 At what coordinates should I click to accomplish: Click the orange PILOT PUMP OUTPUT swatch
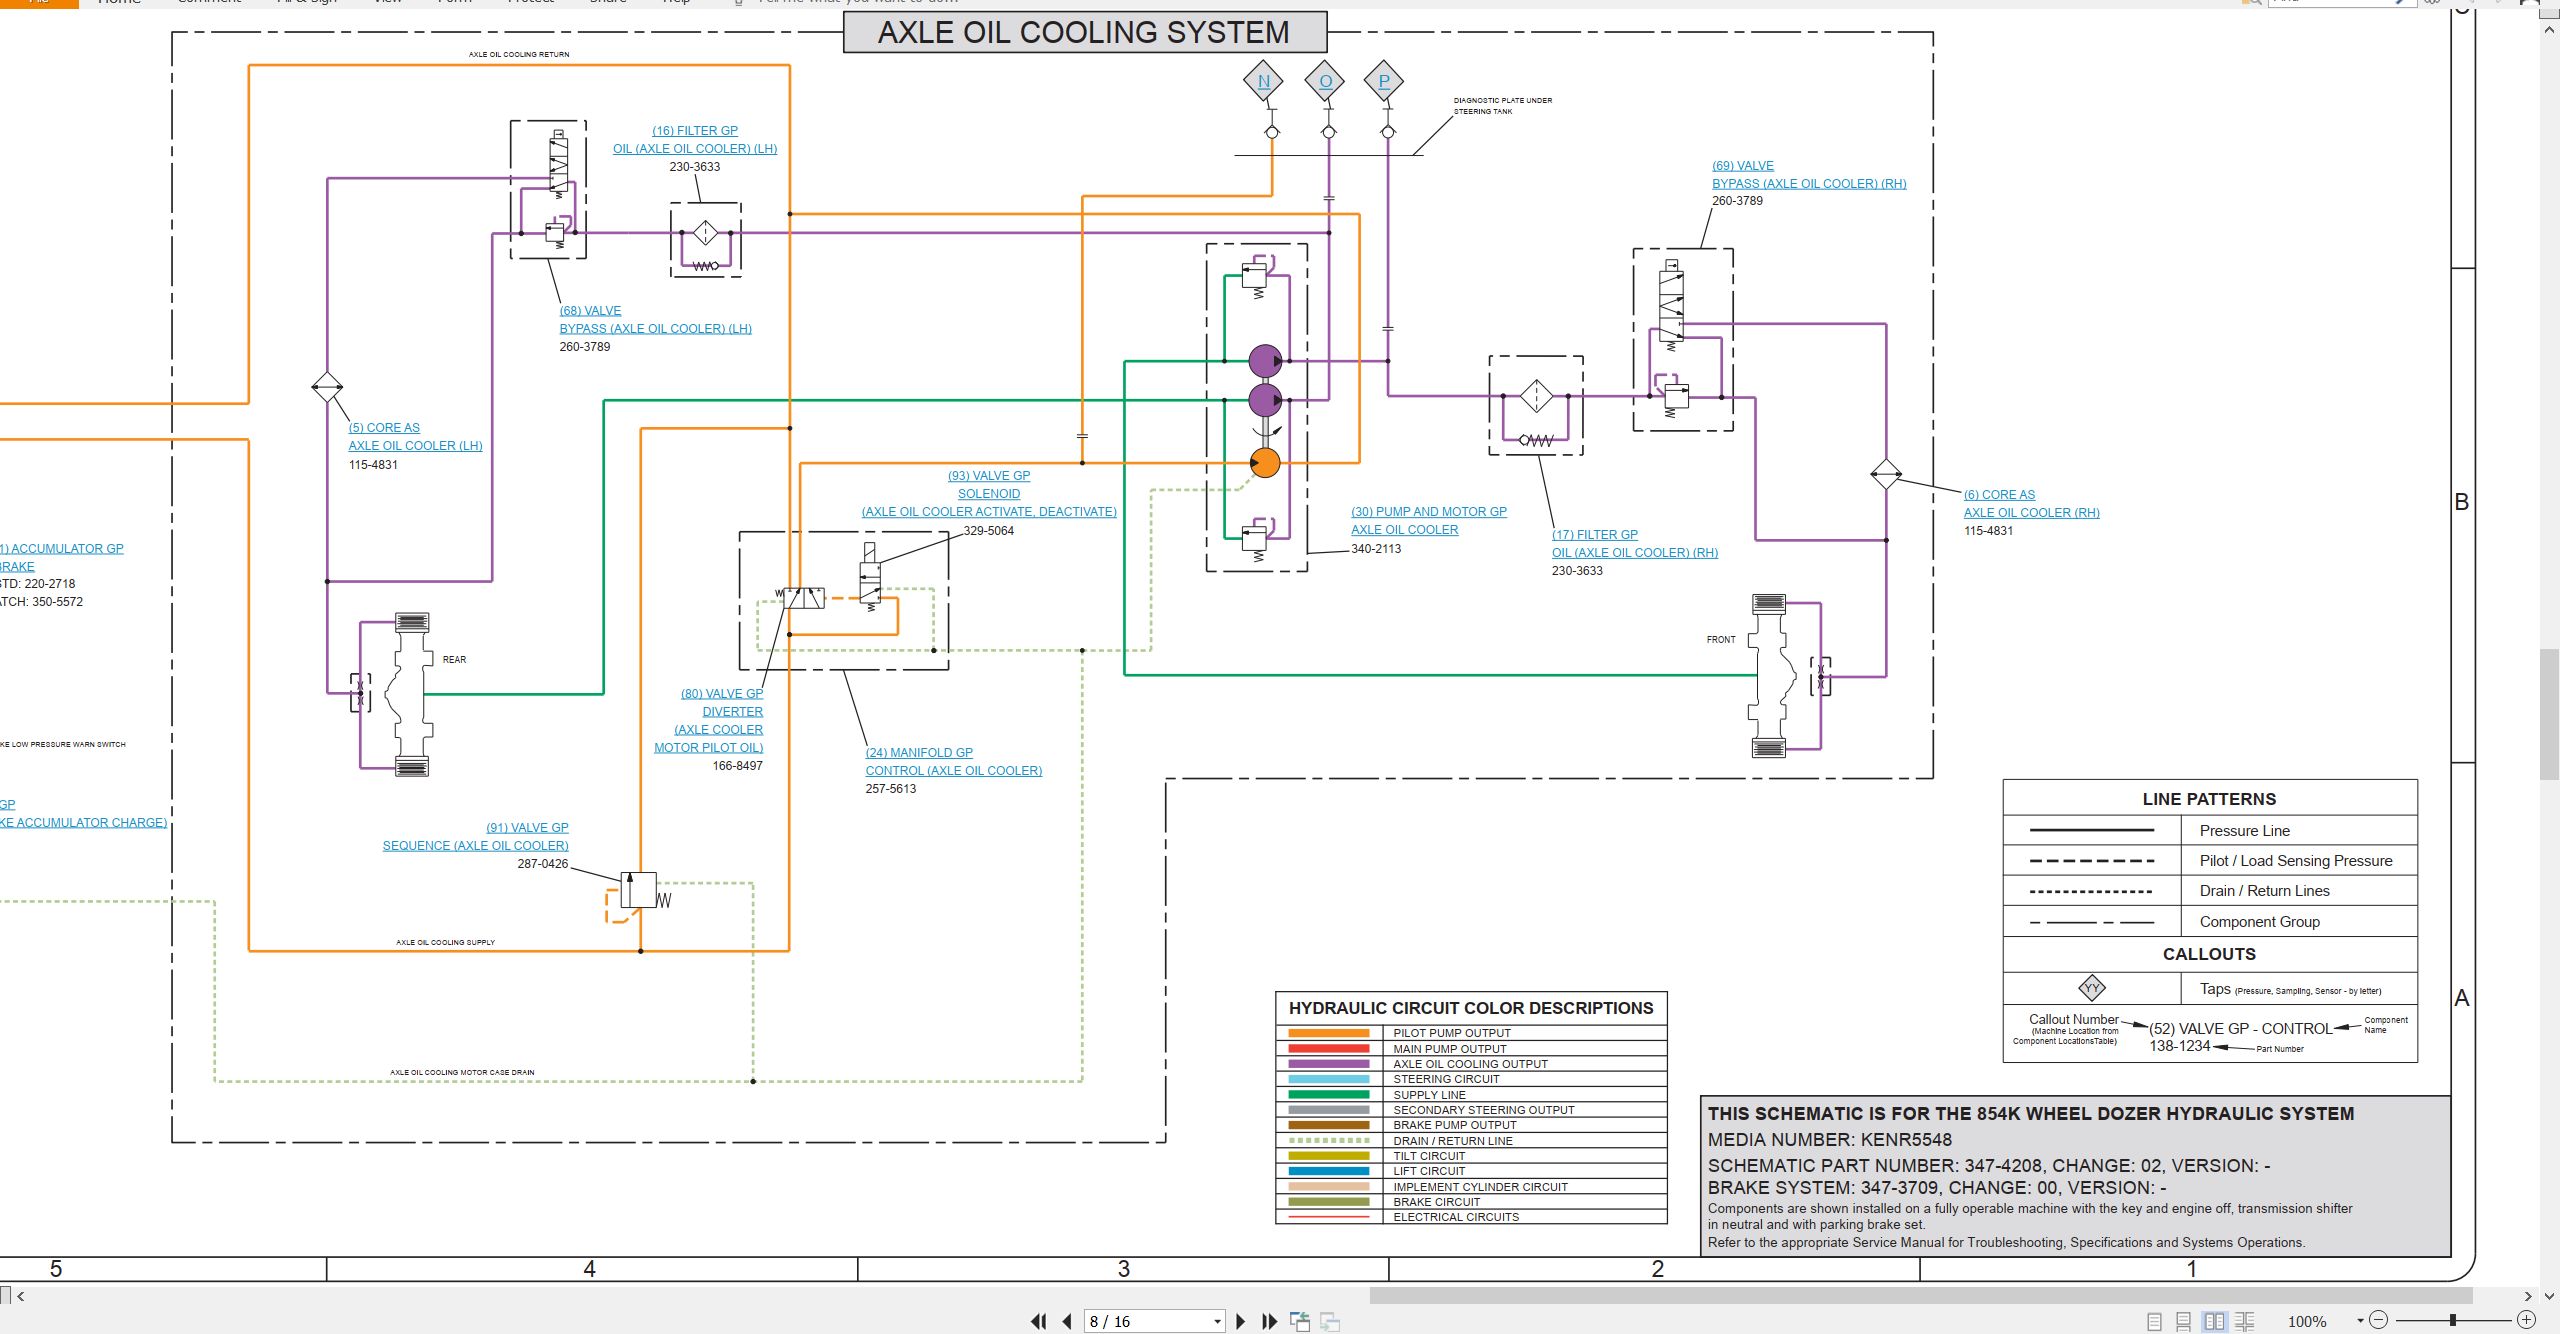[1329, 1033]
